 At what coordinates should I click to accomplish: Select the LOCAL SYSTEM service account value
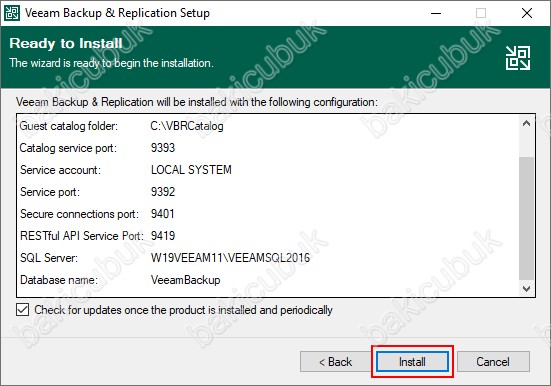click(191, 170)
